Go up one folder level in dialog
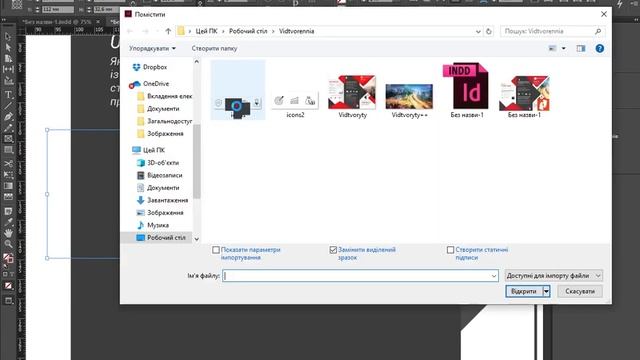 coord(168,31)
